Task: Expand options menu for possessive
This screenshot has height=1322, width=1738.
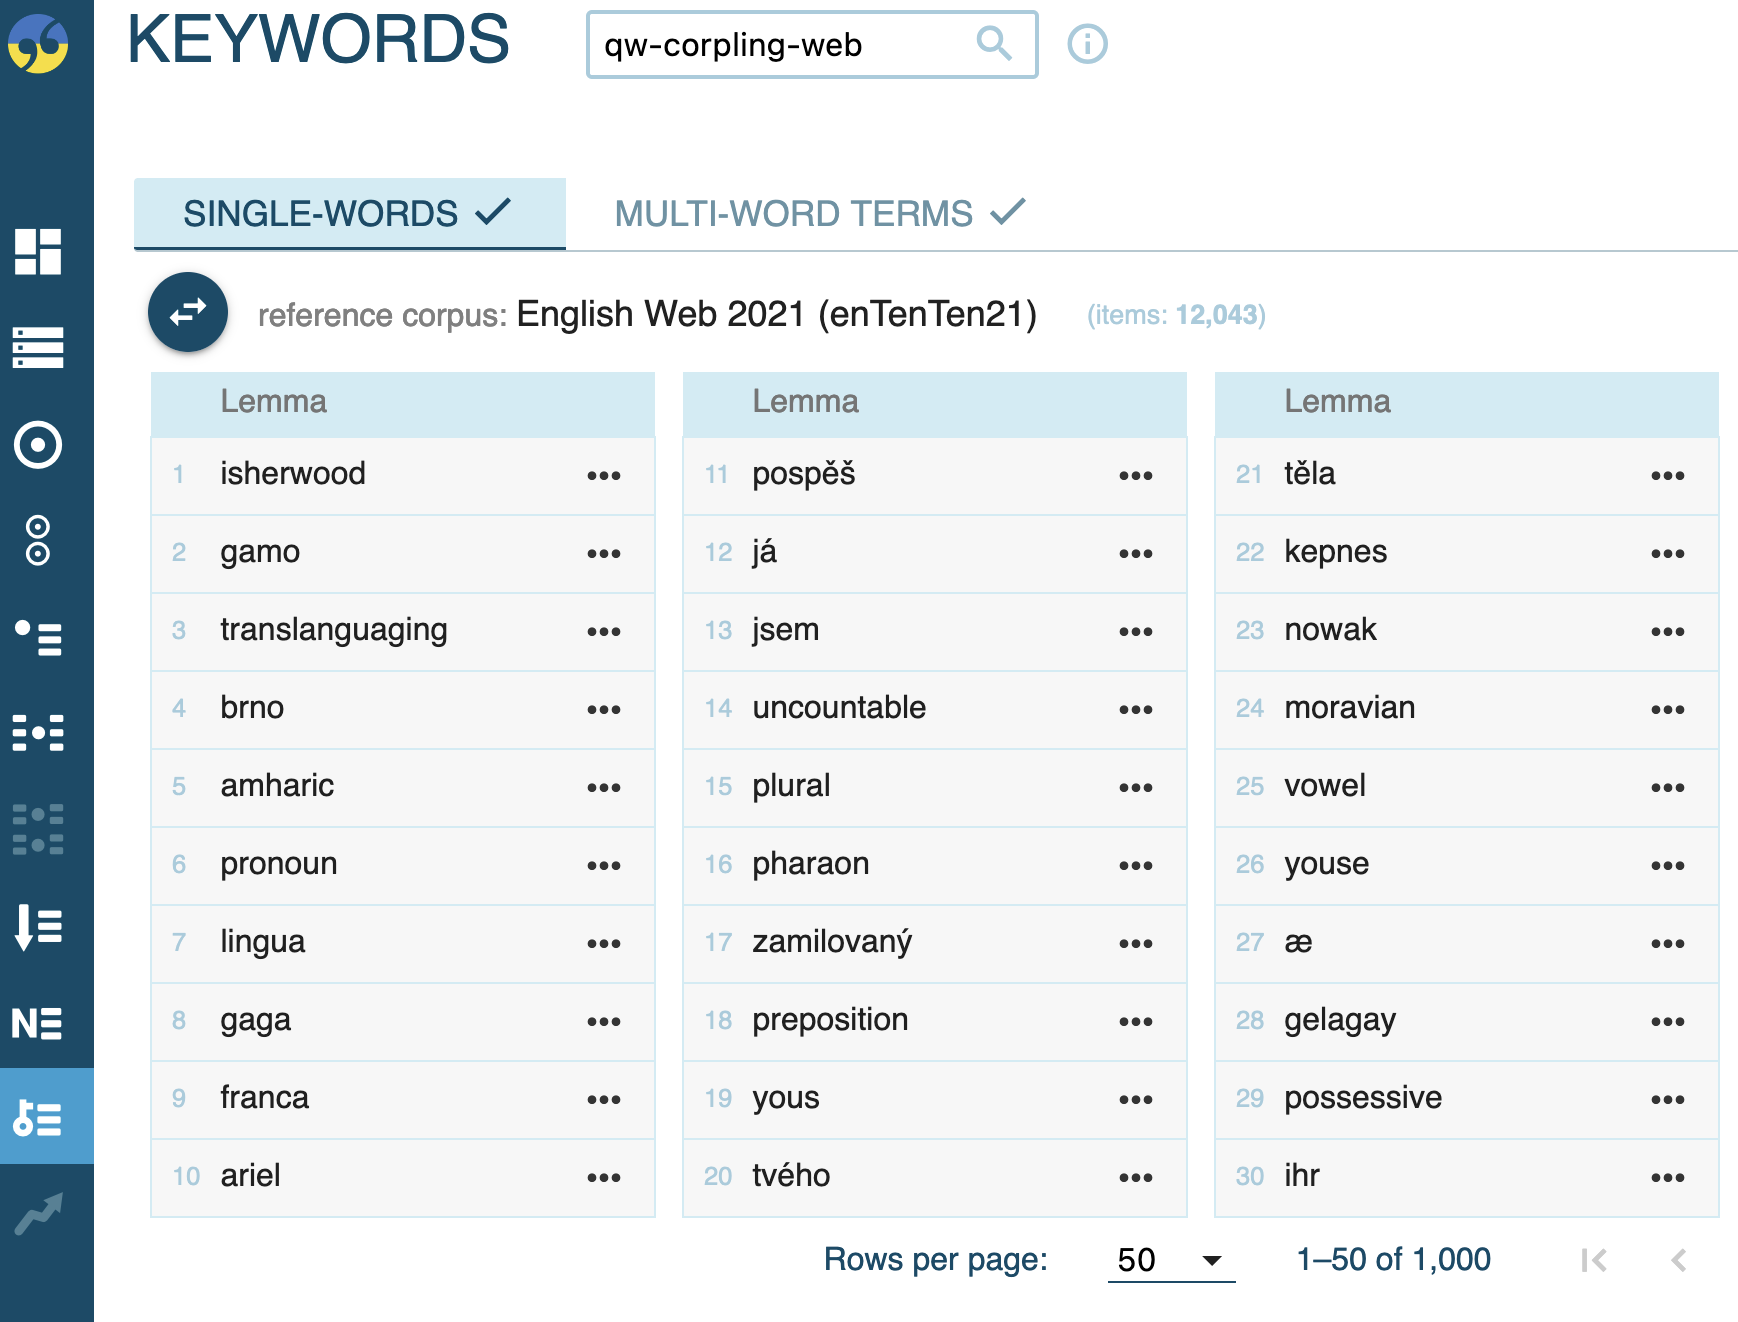Action: point(1668,1099)
